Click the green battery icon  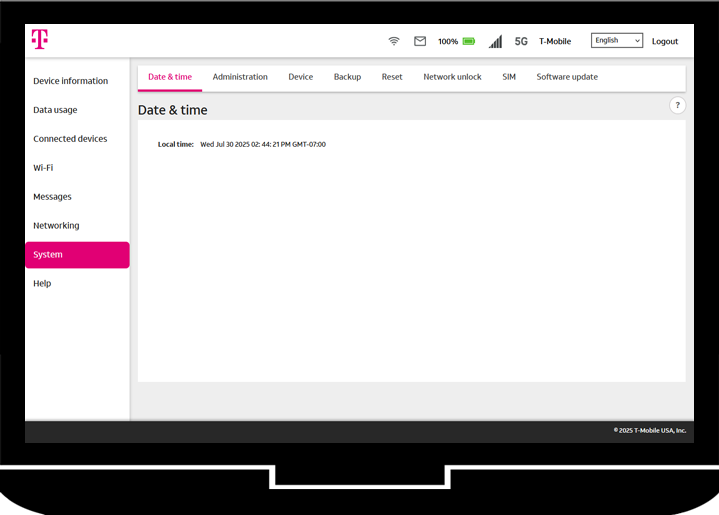(x=469, y=41)
